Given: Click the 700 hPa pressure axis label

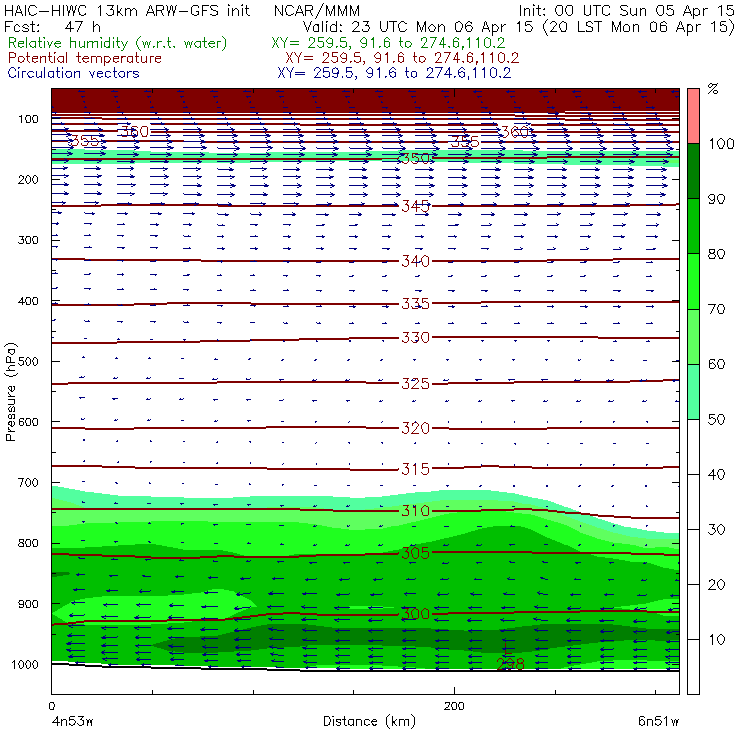Looking at the screenshot, I should click(28, 482).
